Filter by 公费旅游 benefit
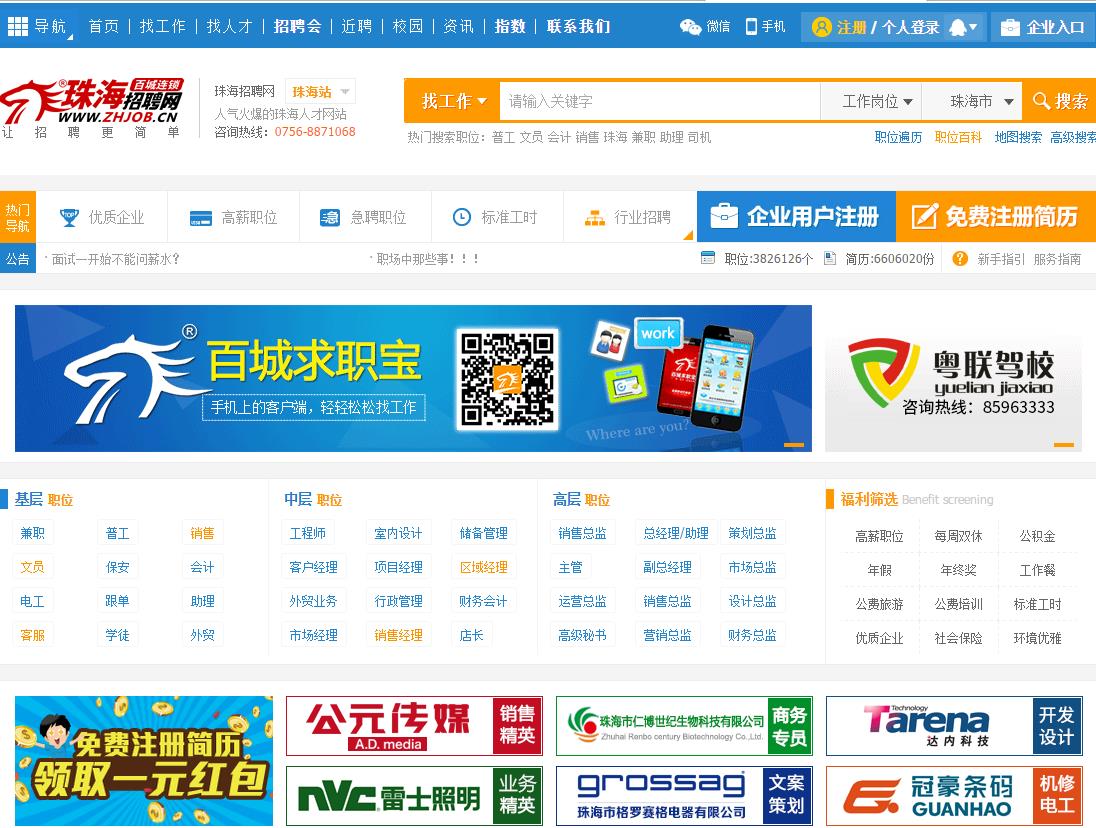 point(879,604)
